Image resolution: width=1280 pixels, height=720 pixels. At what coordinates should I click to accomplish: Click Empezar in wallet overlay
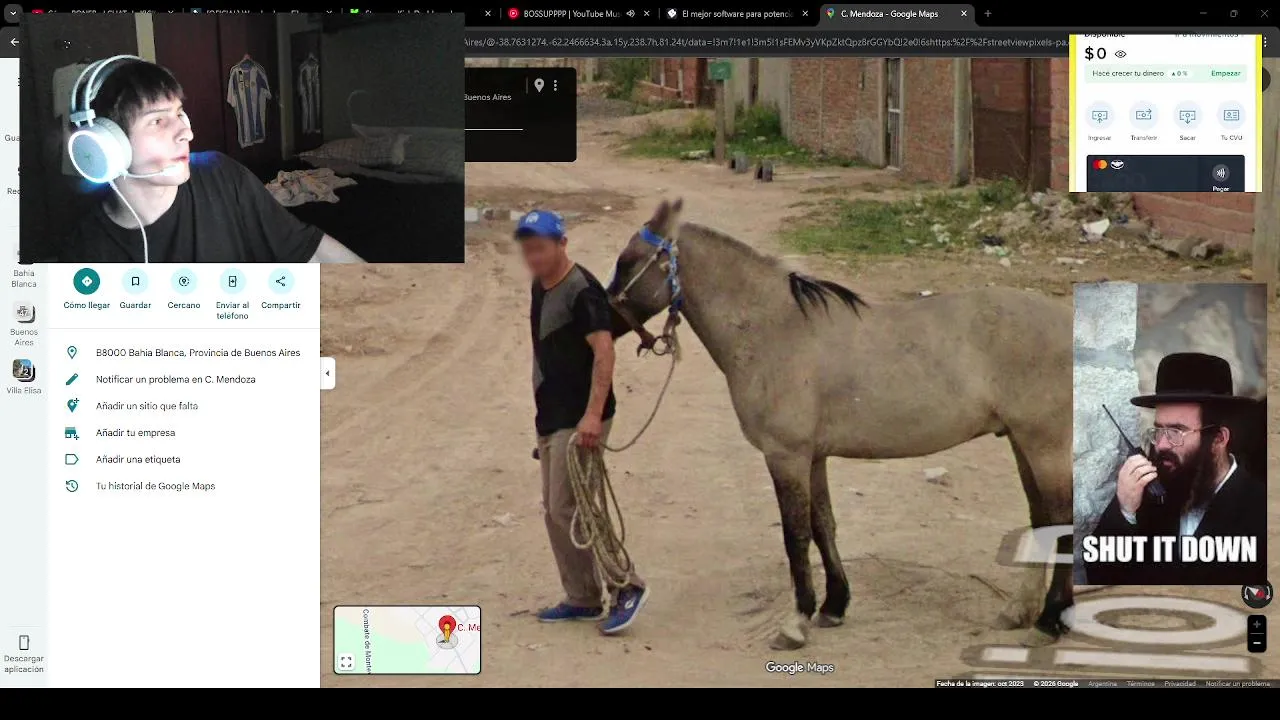1226,73
